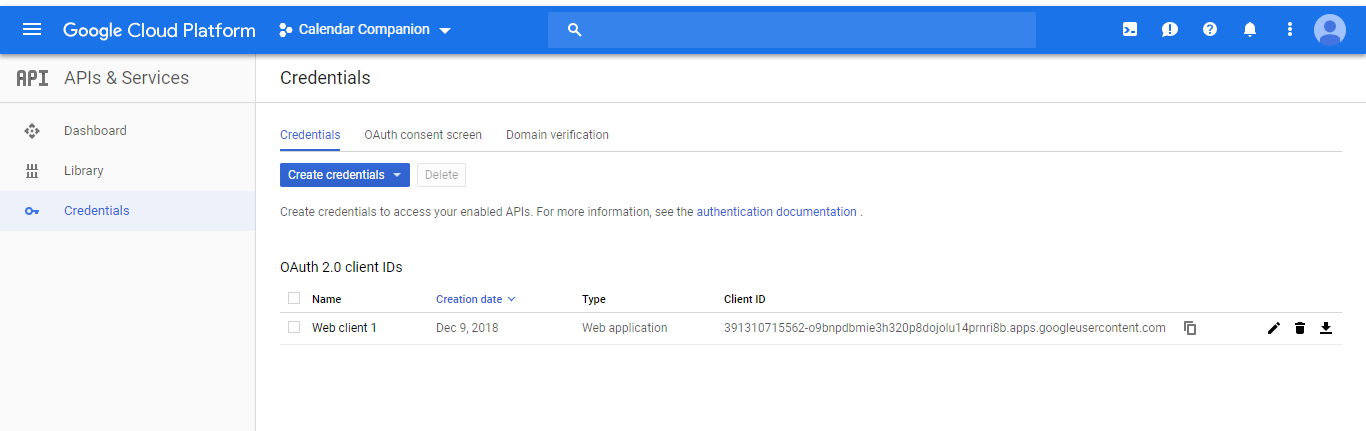Expand the Calendar Companion project selector
This screenshot has width=1366, height=431.
point(365,30)
